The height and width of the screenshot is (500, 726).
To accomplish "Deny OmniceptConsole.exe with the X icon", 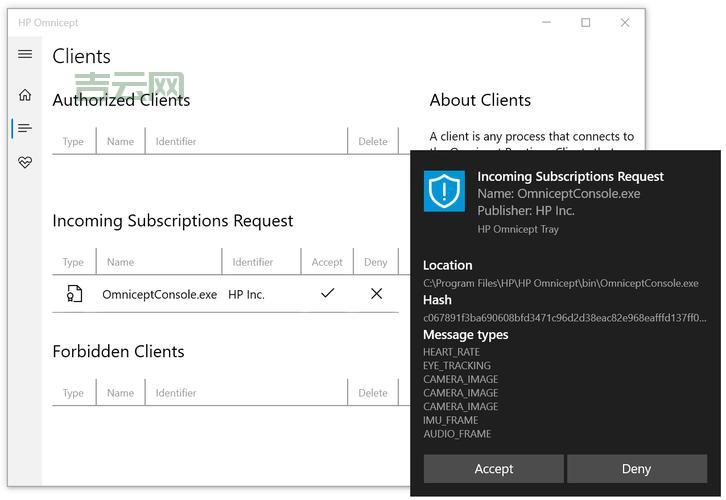I will pyautogui.click(x=376, y=294).
